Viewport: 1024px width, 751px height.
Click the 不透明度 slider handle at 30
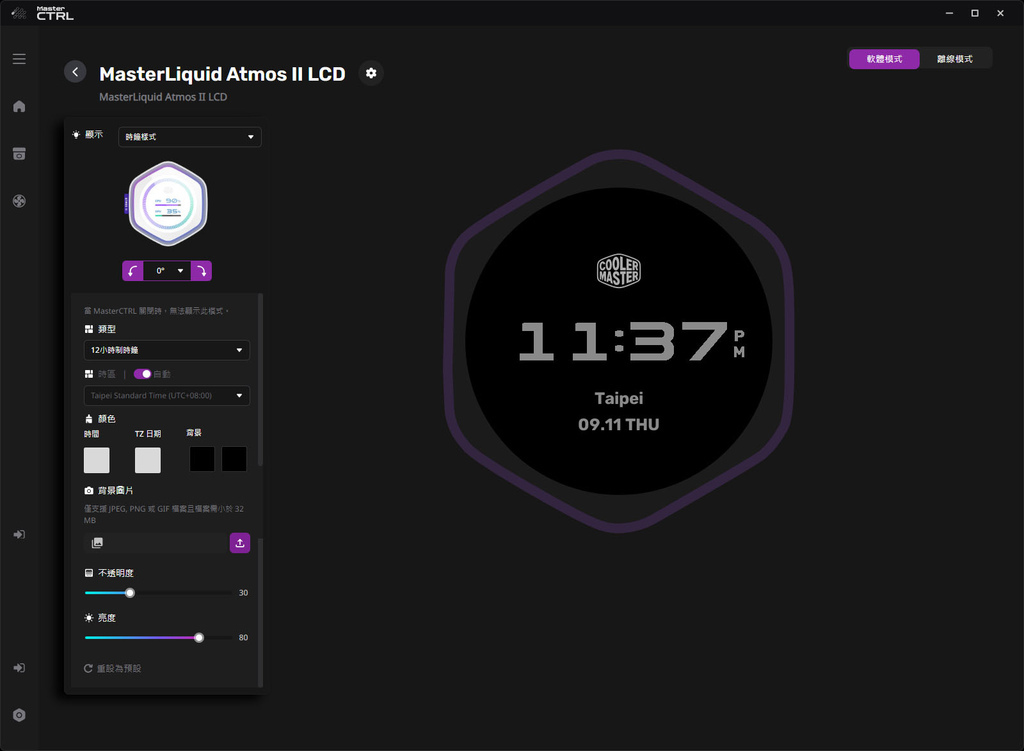click(130, 593)
